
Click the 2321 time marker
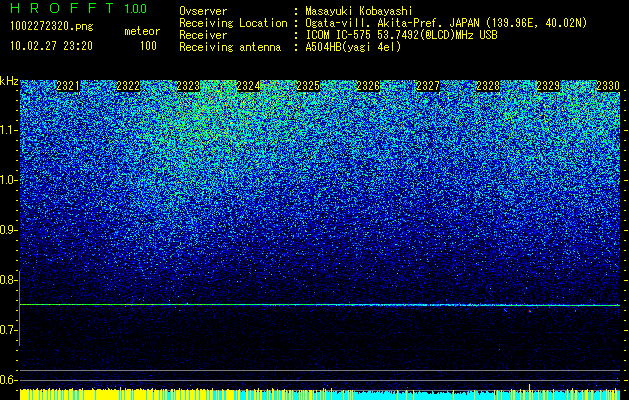click(x=68, y=86)
